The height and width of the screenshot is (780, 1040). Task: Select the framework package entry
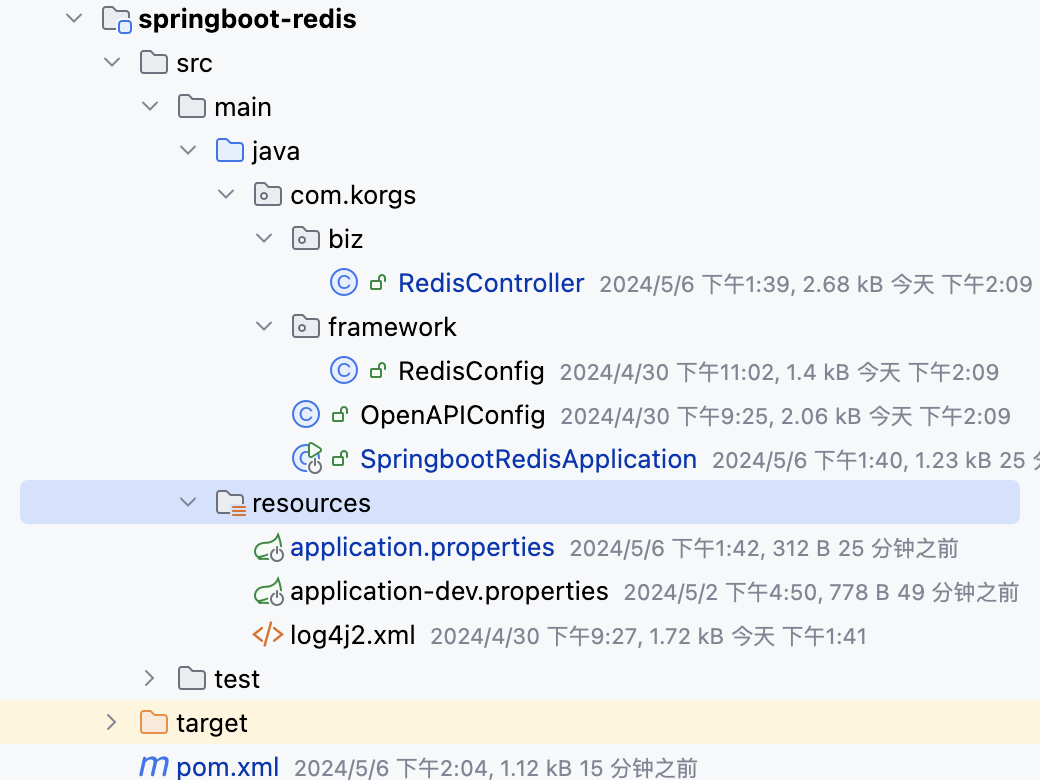pyautogui.click(x=392, y=327)
